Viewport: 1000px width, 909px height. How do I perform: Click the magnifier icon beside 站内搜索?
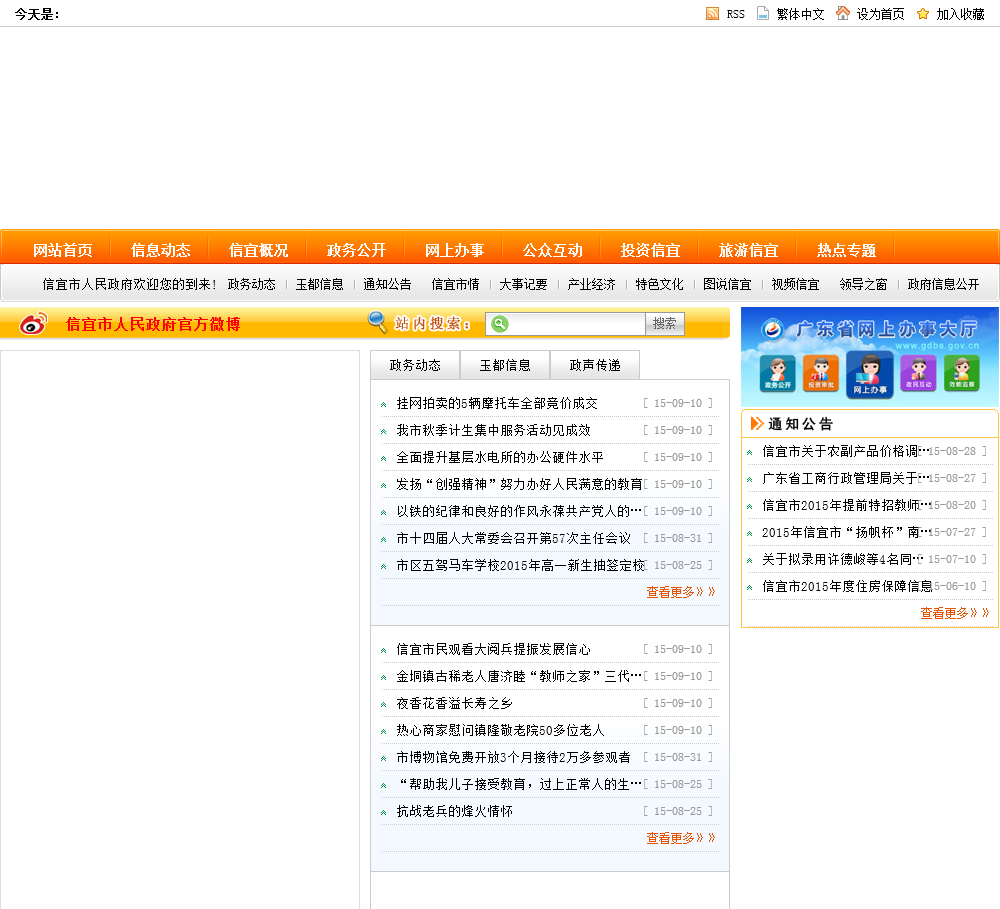click(x=378, y=321)
